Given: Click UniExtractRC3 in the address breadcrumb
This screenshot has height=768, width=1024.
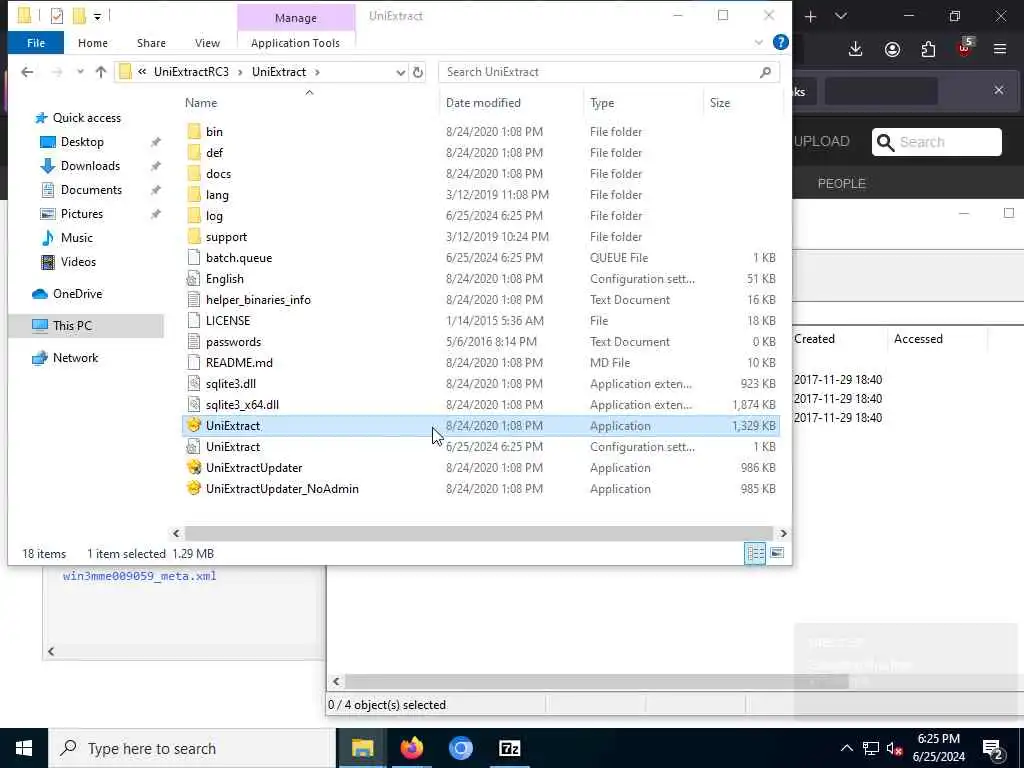Looking at the screenshot, I should 191,72.
